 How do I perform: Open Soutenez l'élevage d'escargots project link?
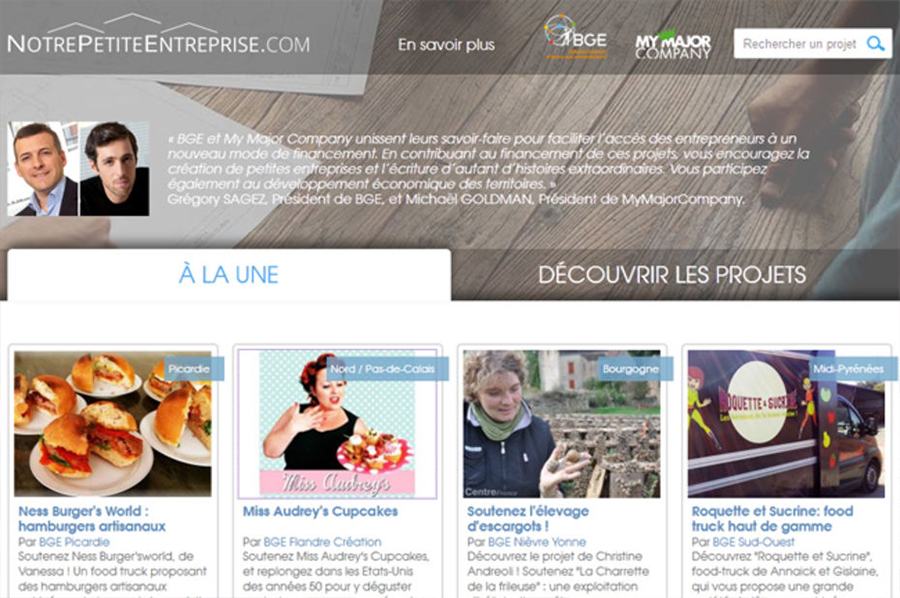point(527,519)
